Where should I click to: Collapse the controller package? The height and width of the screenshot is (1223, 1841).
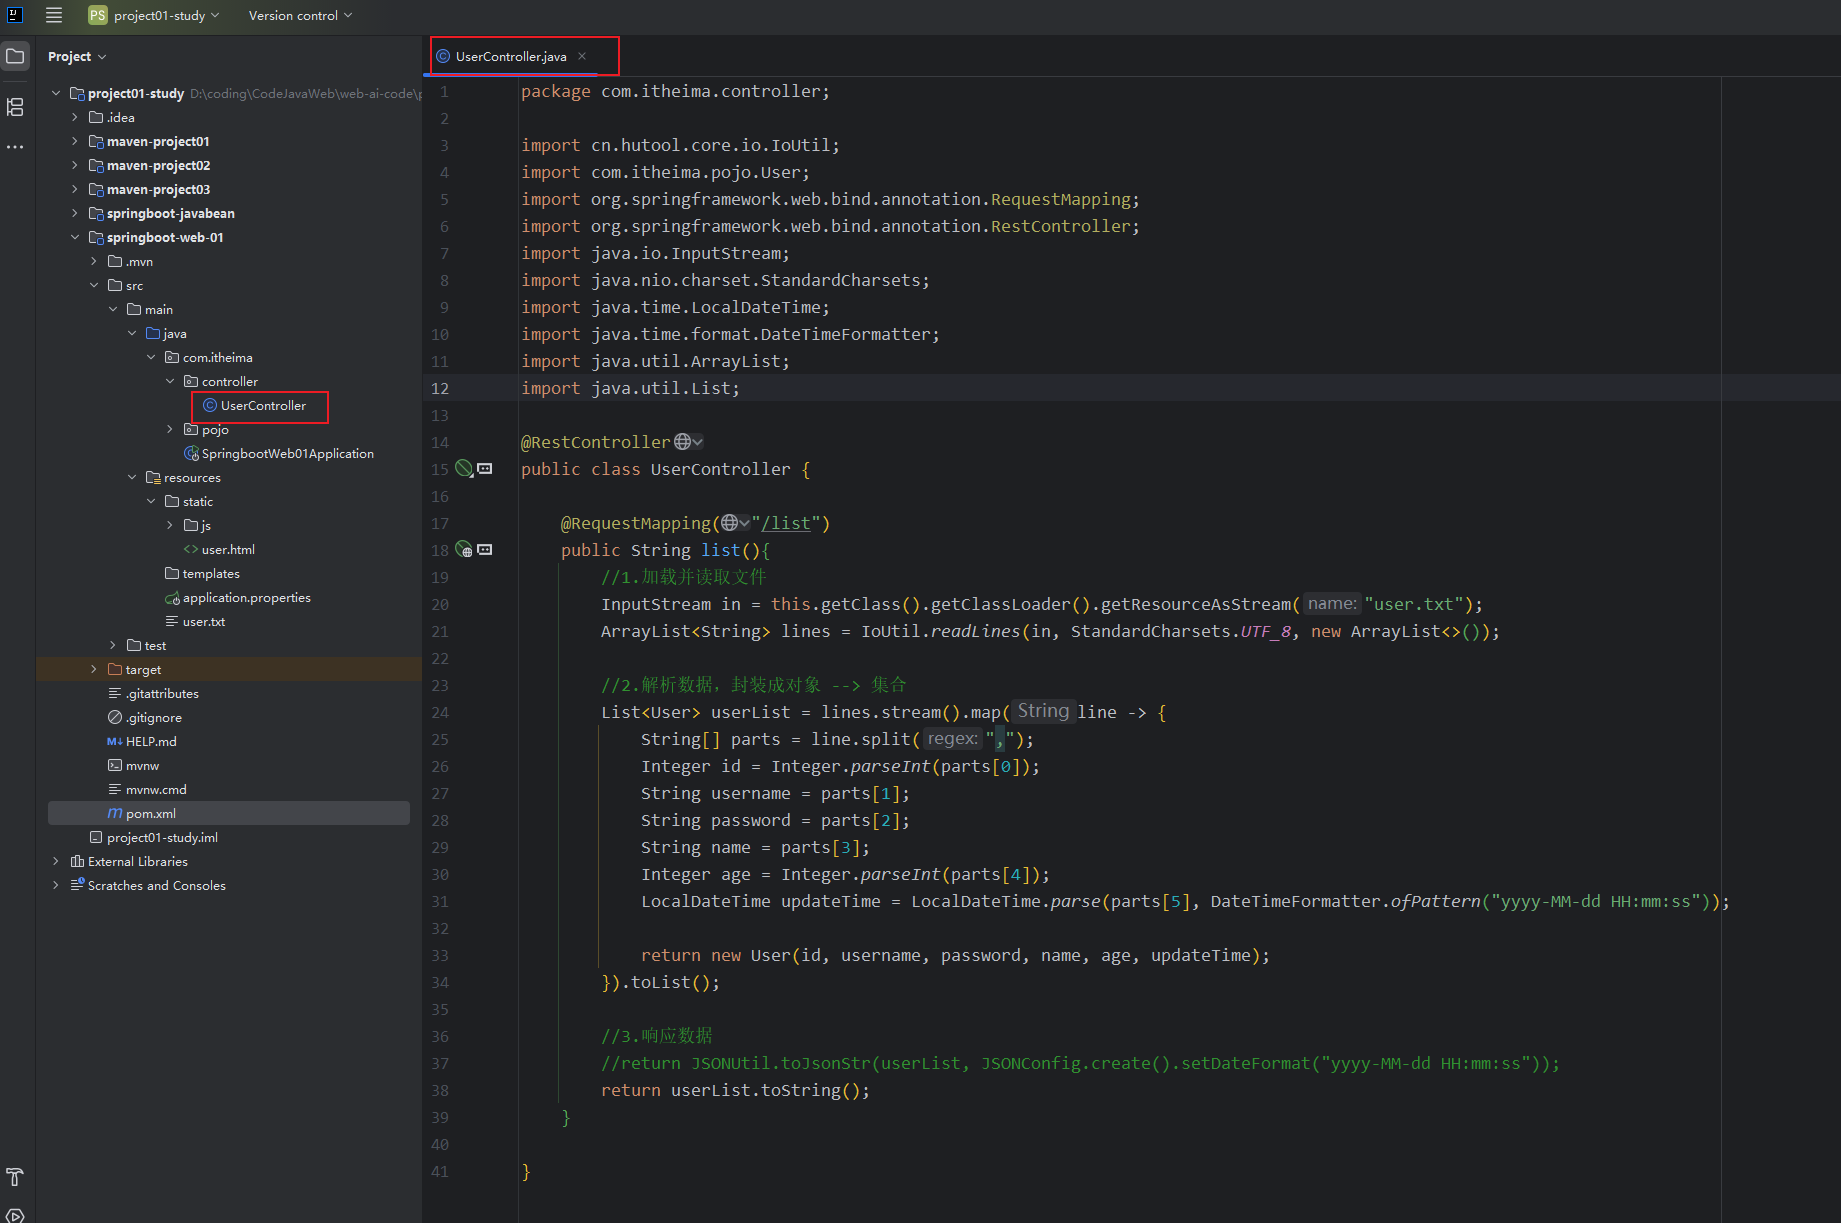click(x=170, y=381)
